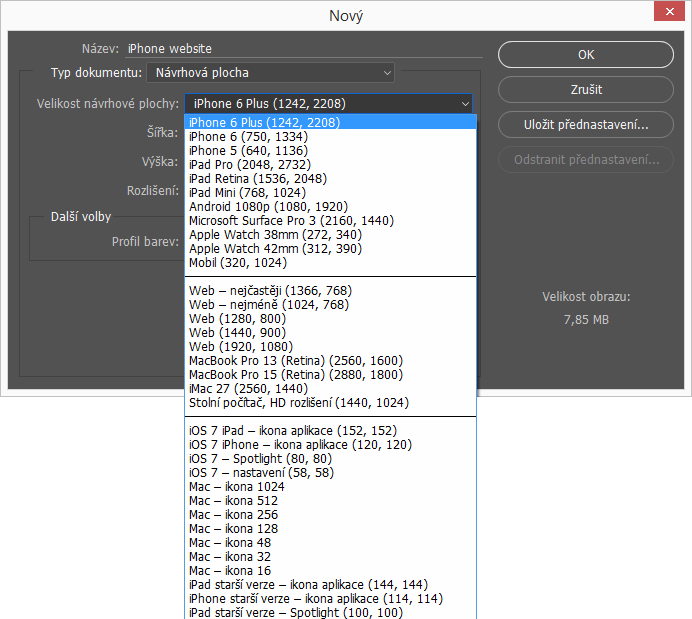Click Uložit přednastavení button
The image size is (692, 619).
pos(586,125)
